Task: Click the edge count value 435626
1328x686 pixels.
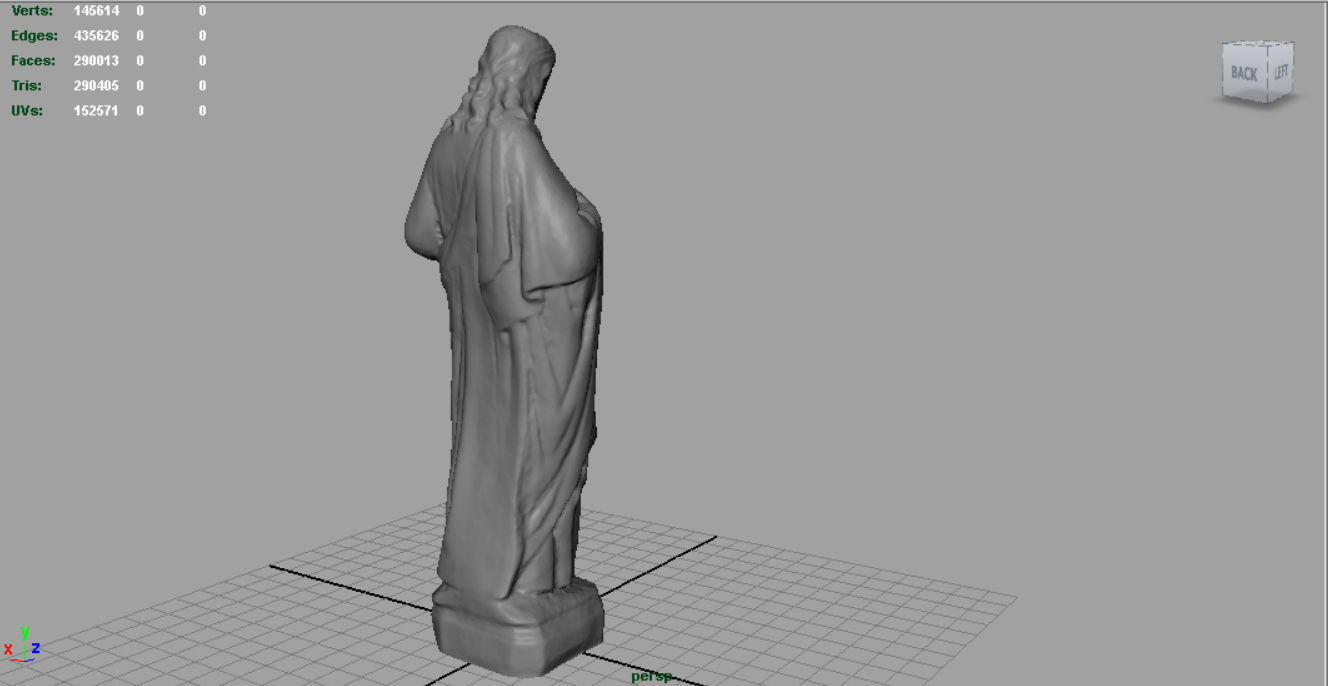Action: coord(96,36)
